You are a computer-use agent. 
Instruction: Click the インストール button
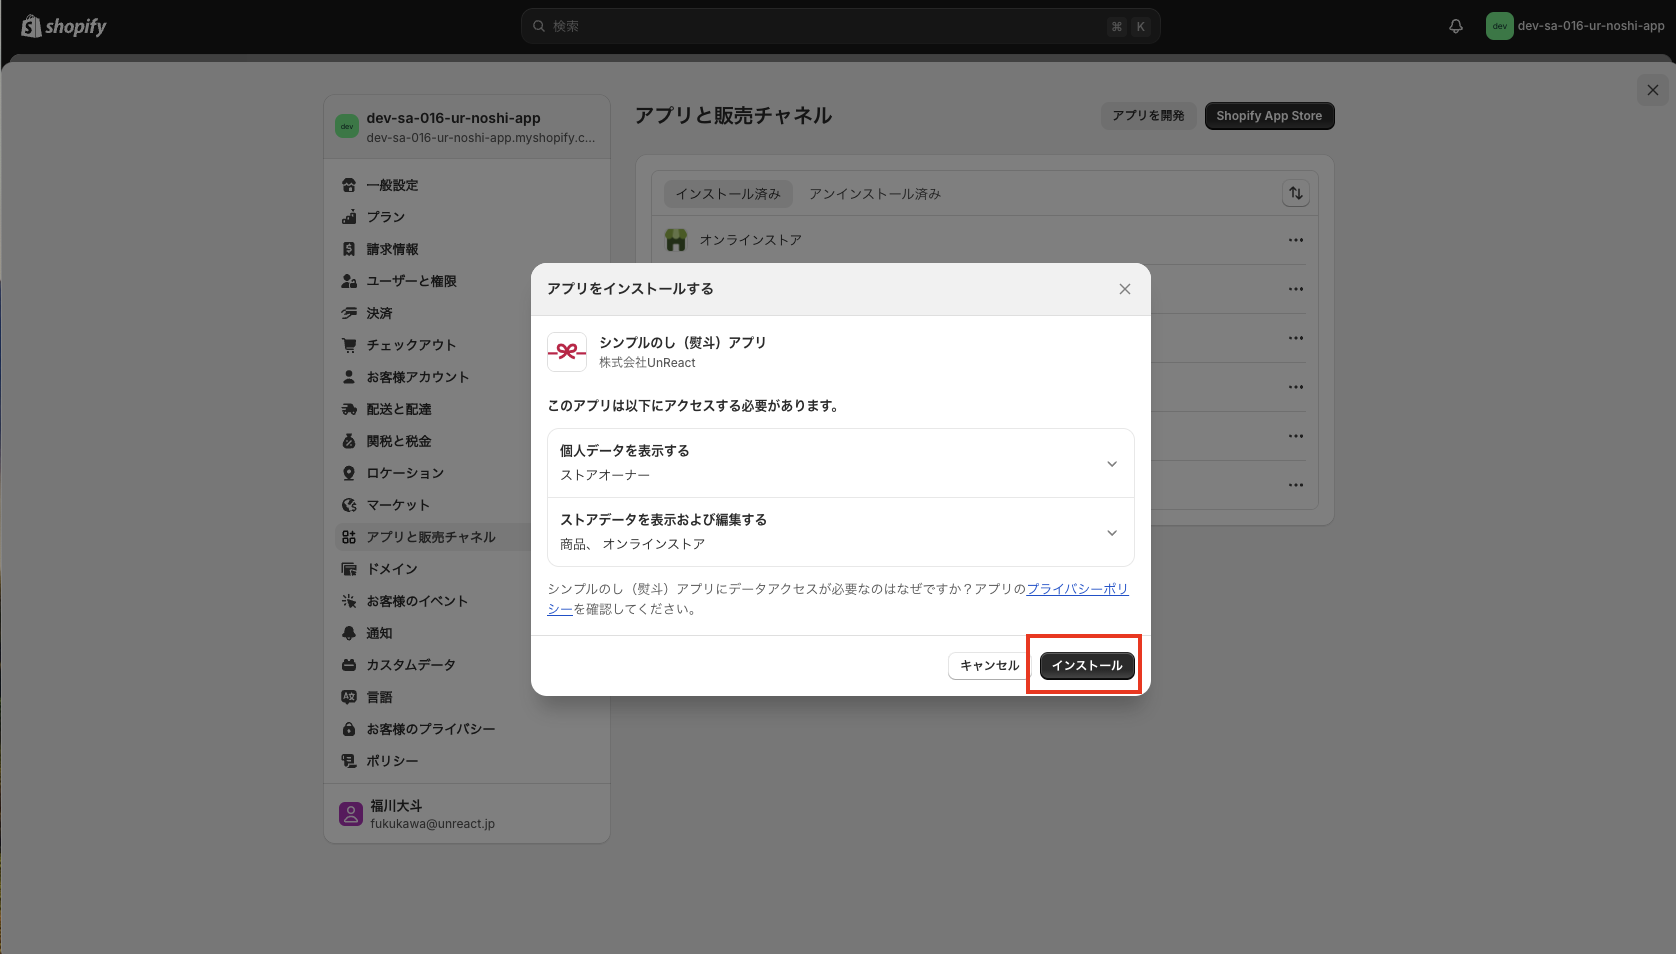[1087, 665]
